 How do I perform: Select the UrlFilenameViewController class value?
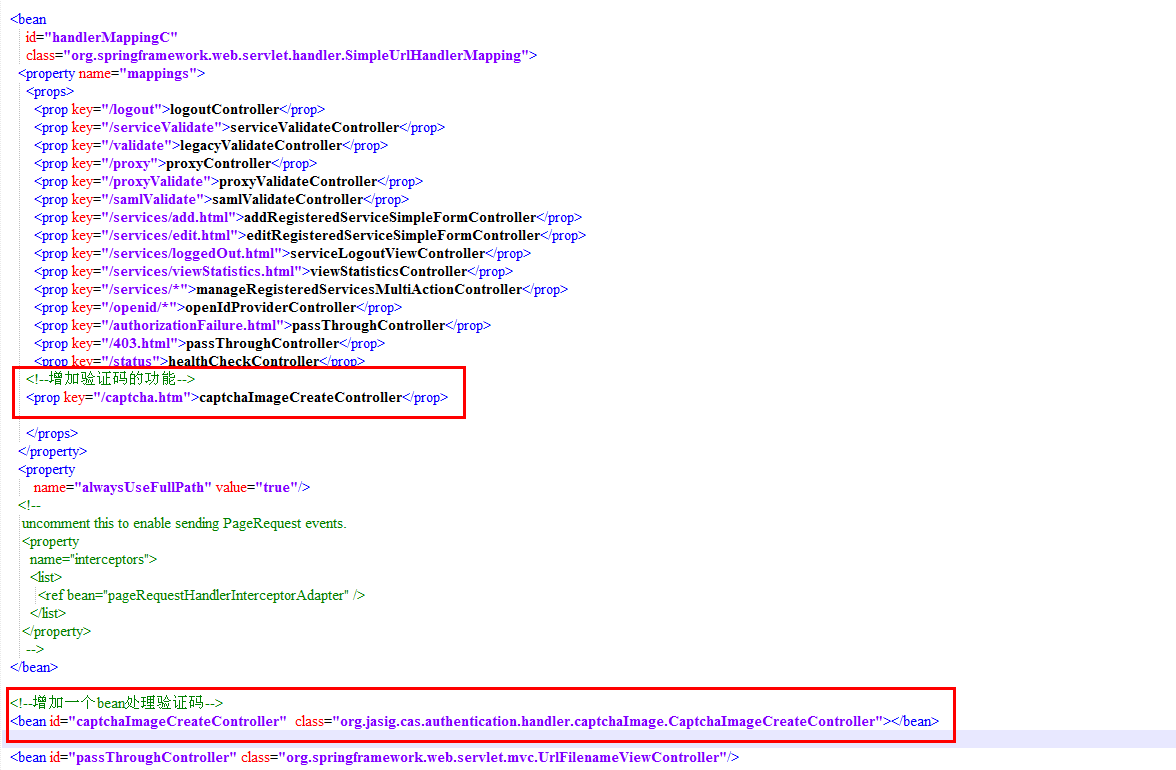(502, 757)
